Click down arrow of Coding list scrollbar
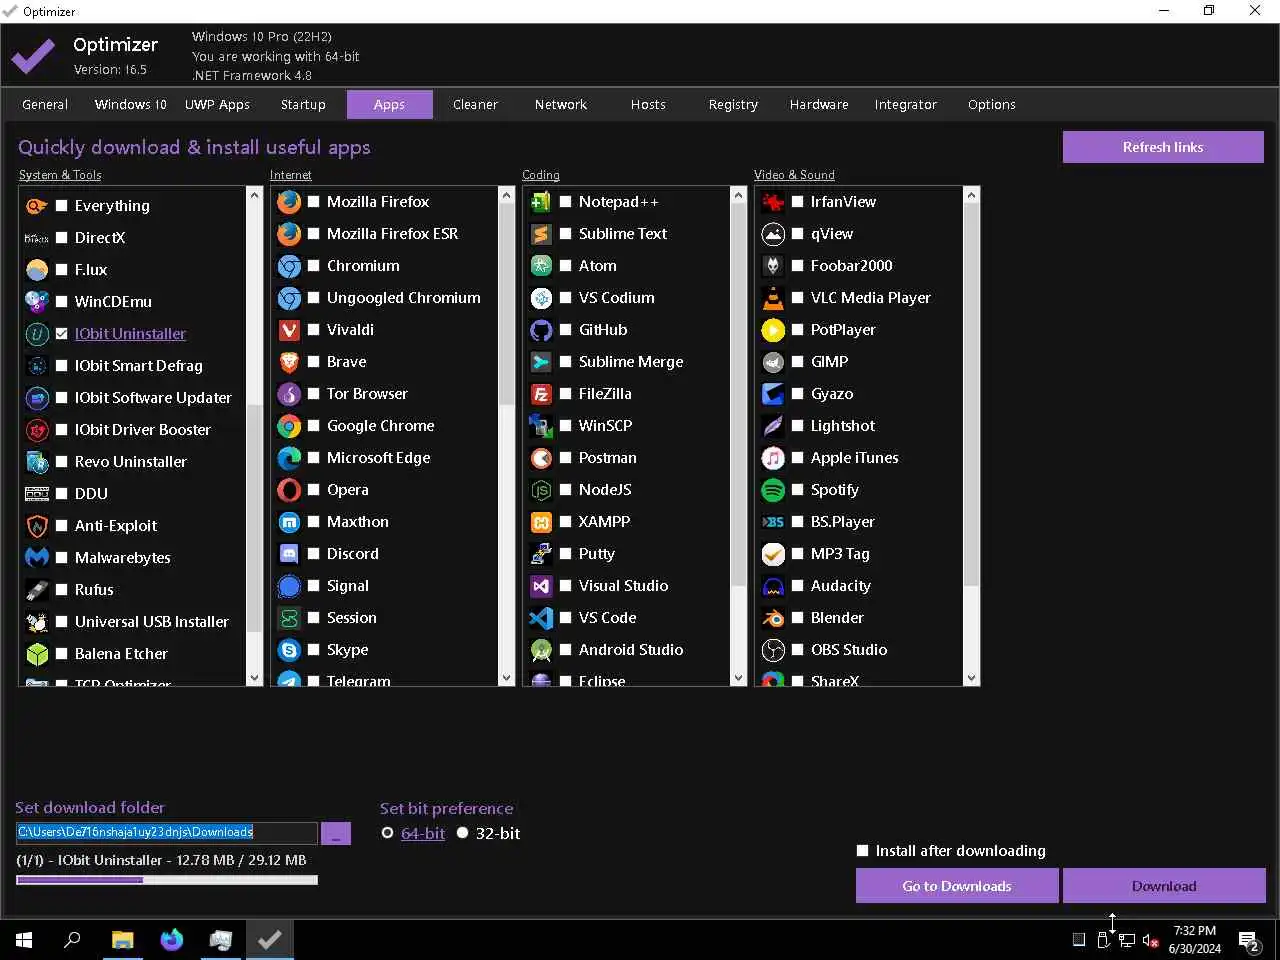The height and width of the screenshot is (960, 1280). tap(738, 677)
